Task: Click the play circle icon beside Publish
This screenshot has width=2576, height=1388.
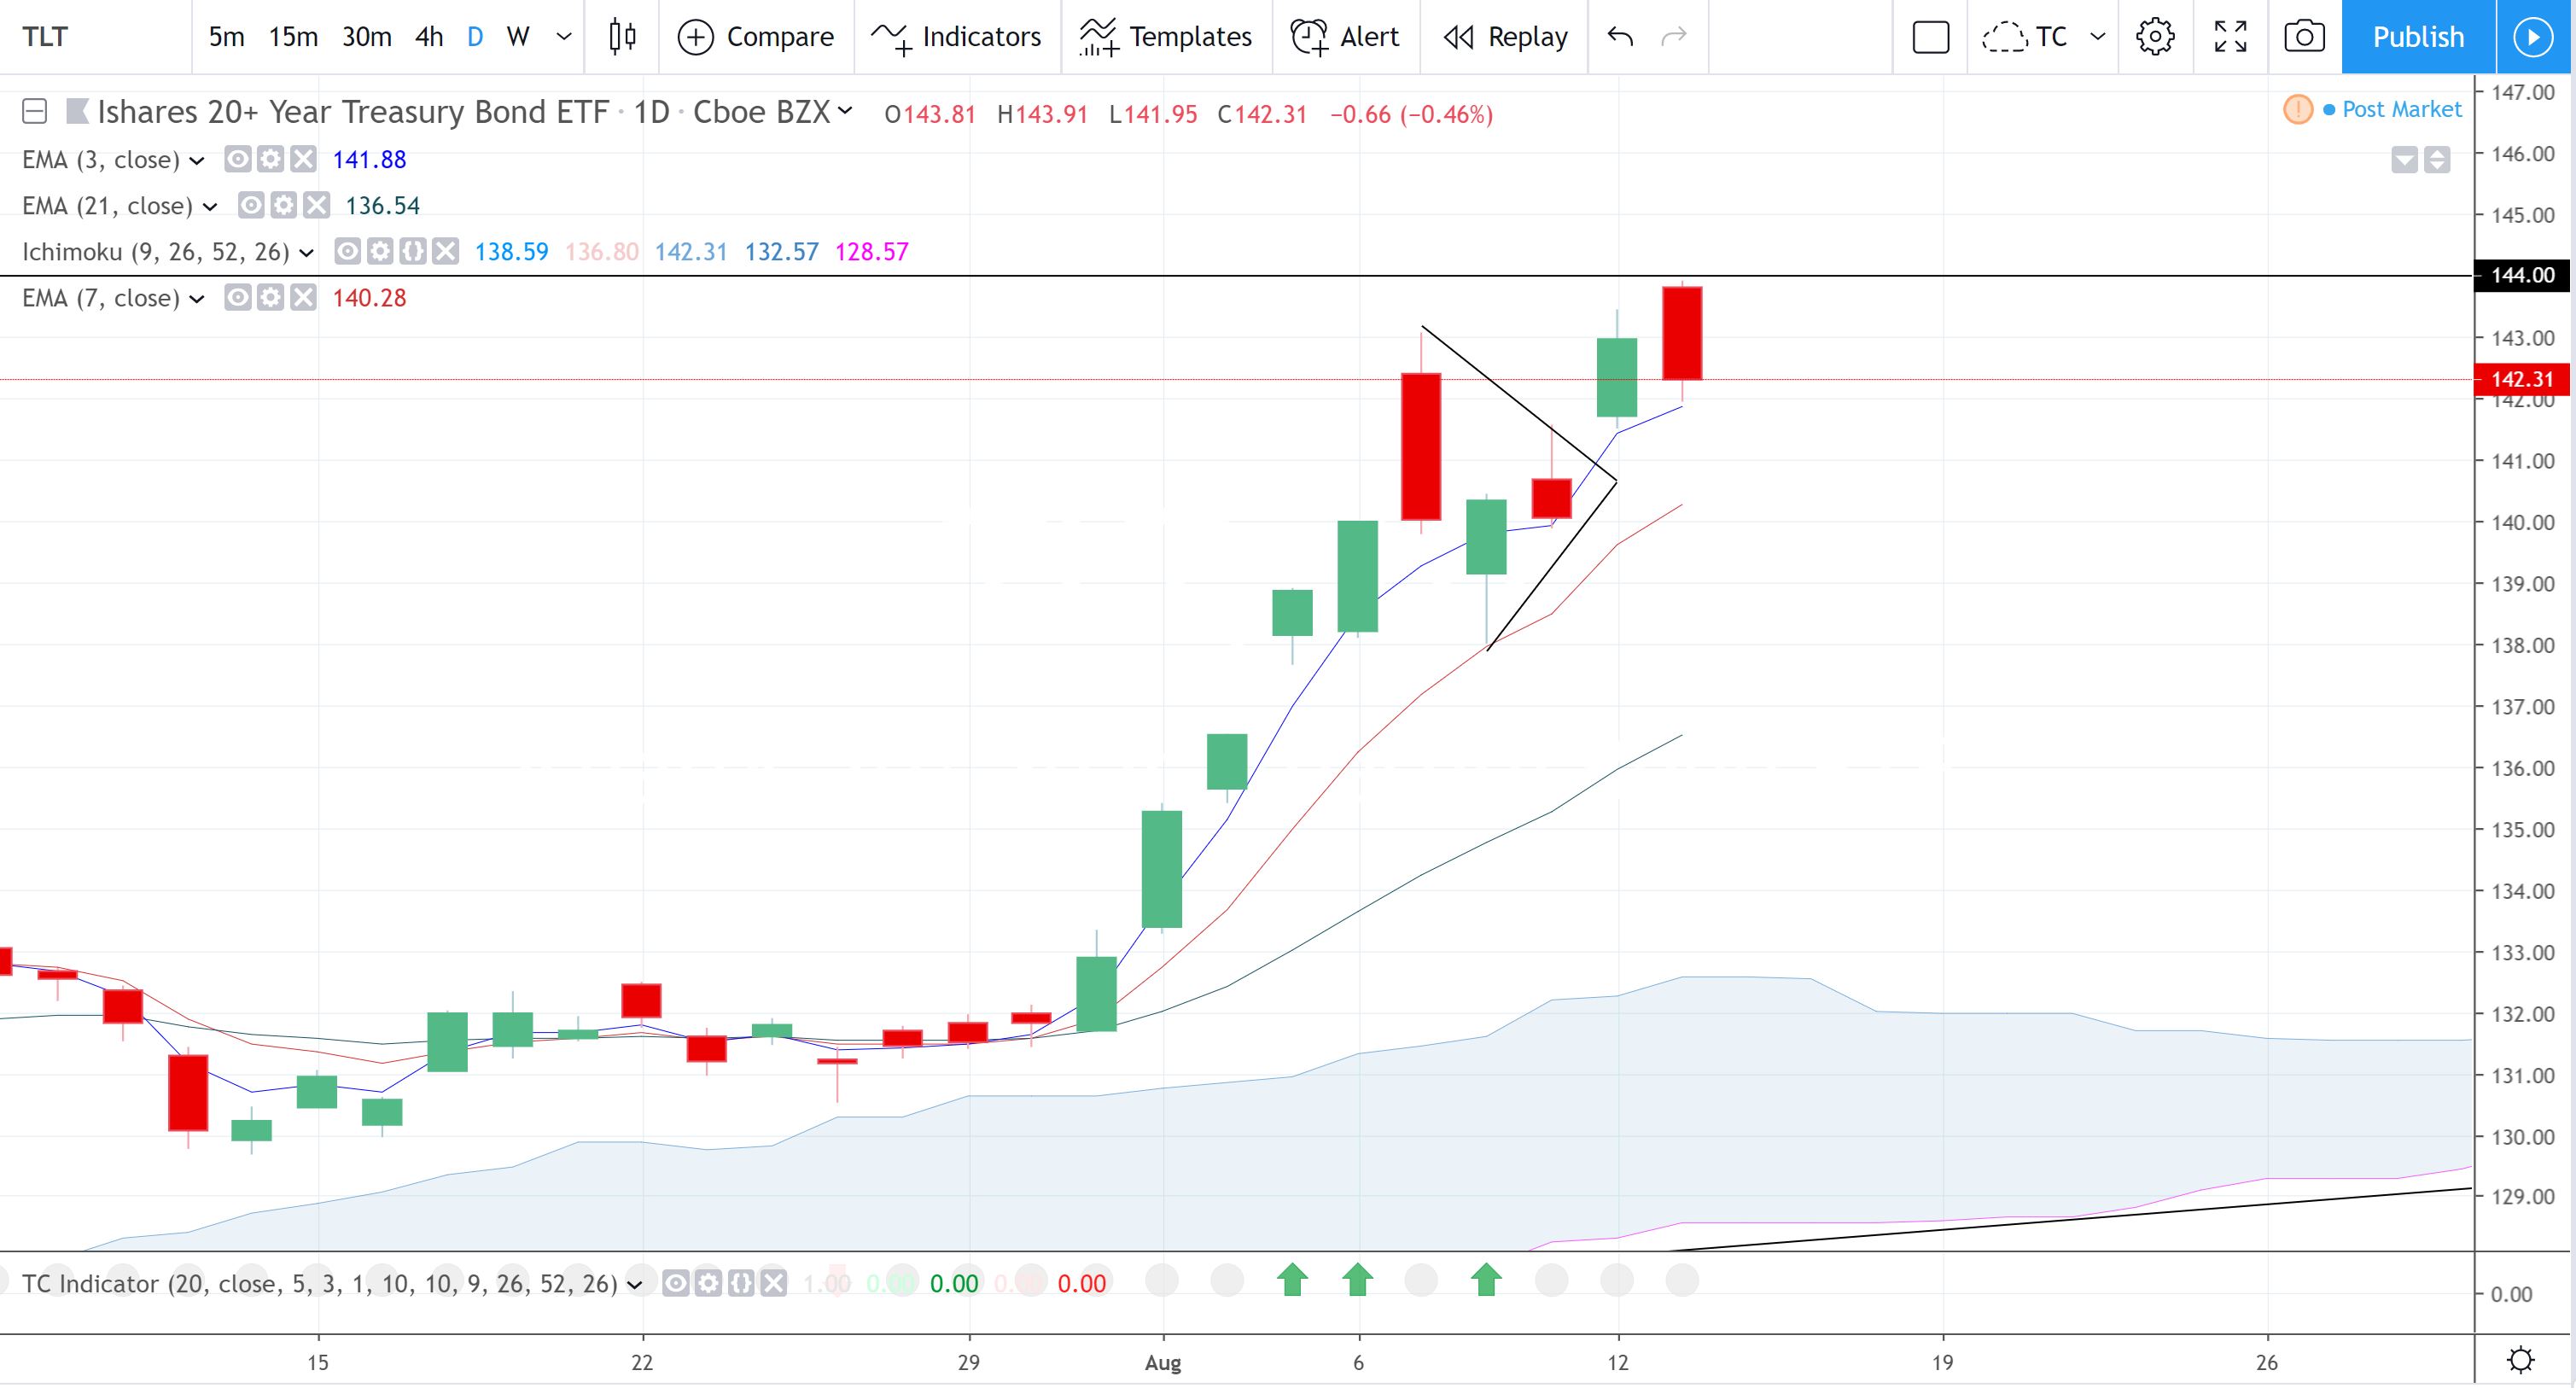Action: 2534,37
